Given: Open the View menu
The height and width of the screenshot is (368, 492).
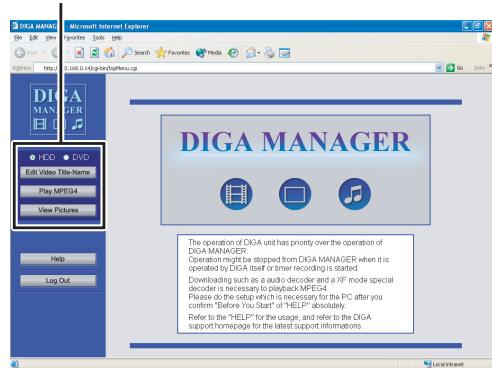Looking at the screenshot, I should tap(51, 38).
